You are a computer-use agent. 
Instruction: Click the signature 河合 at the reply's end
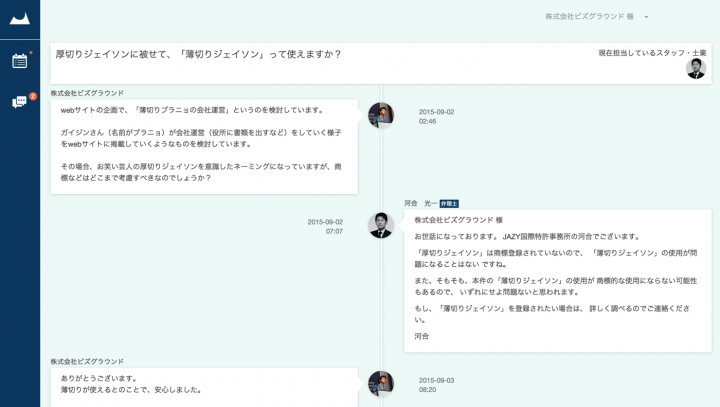(x=422, y=336)
